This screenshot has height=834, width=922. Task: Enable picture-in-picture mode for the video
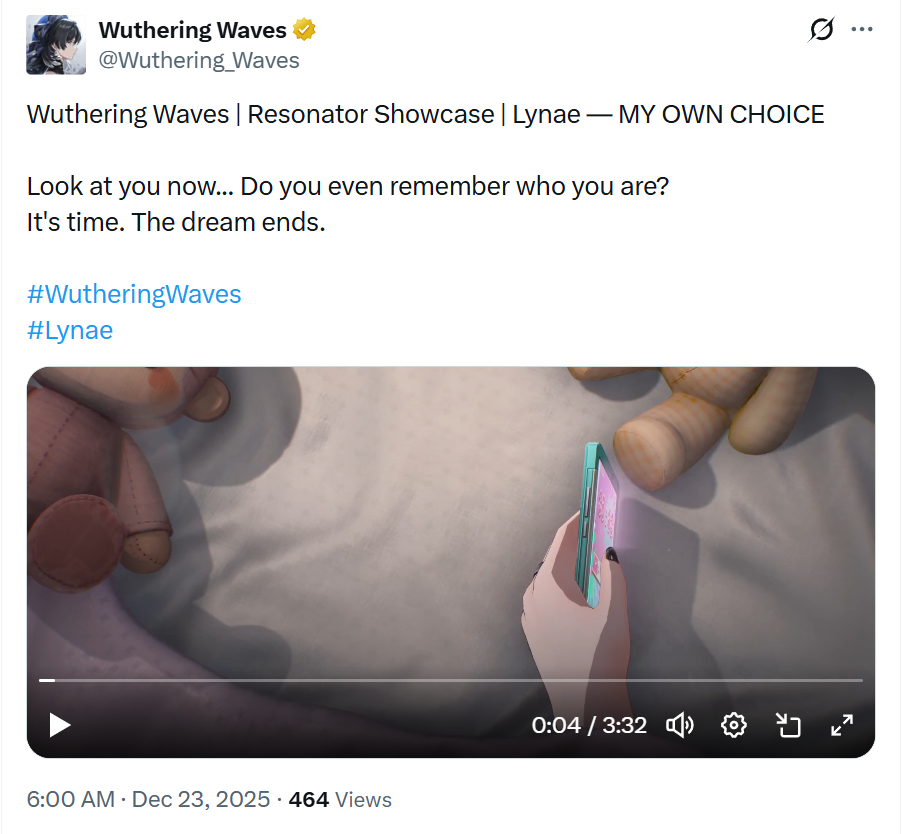[x=789, y=725]
